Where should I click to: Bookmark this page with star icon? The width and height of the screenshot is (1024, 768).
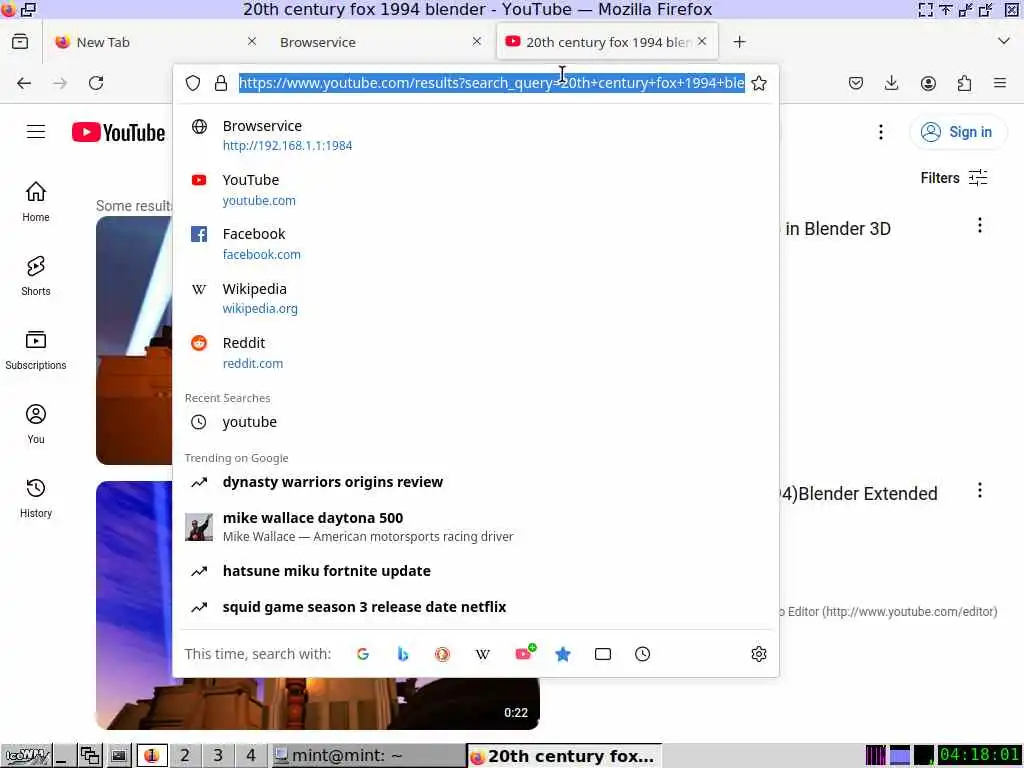[x=759, y=83]
